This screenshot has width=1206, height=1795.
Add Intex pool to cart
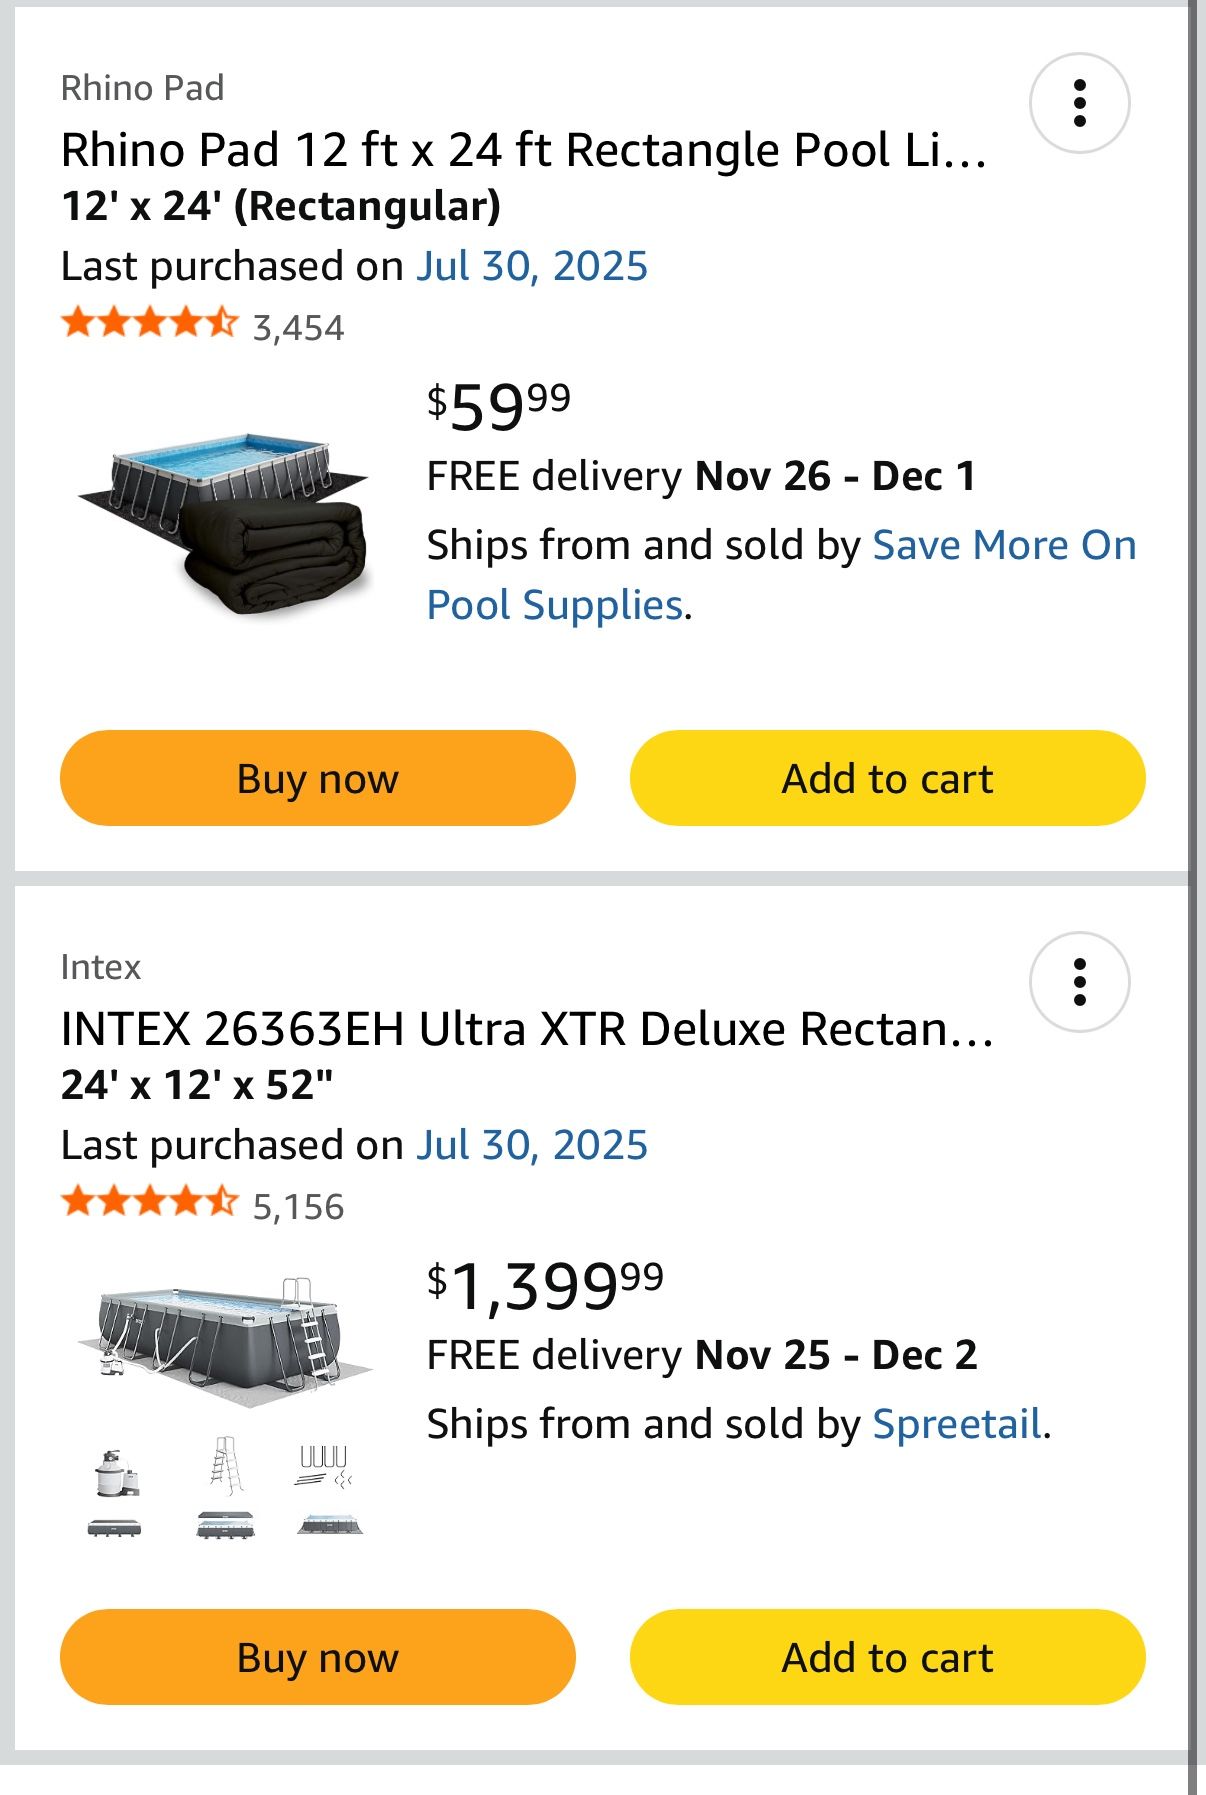[x=887, y=1657]
